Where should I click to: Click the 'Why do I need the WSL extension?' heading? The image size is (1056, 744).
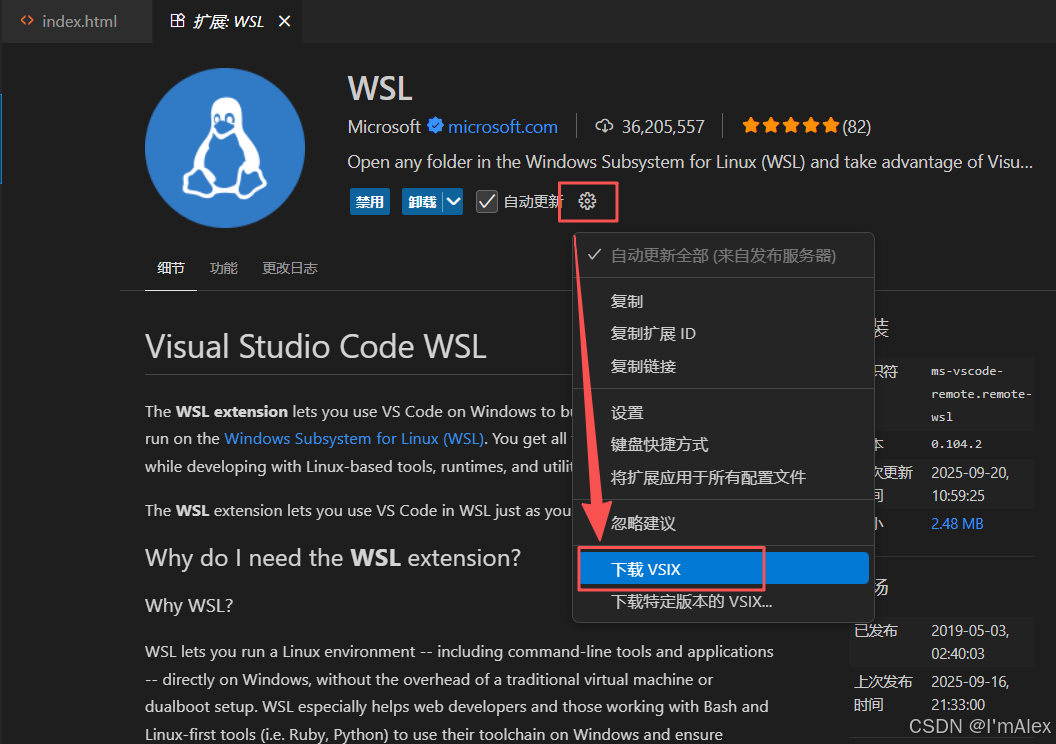[x=333, y=558]
